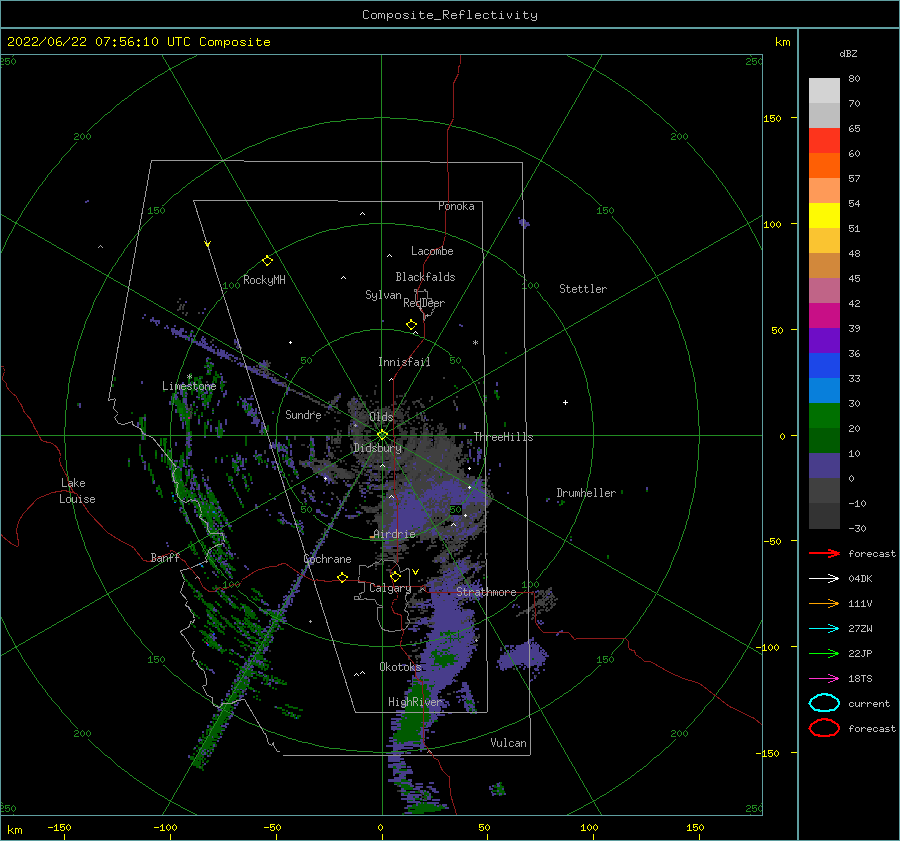The width and height of the screenshot is (900, 841).
Task: Click the white asterisk marker above Limestone
Action: (x=189, y=377)
